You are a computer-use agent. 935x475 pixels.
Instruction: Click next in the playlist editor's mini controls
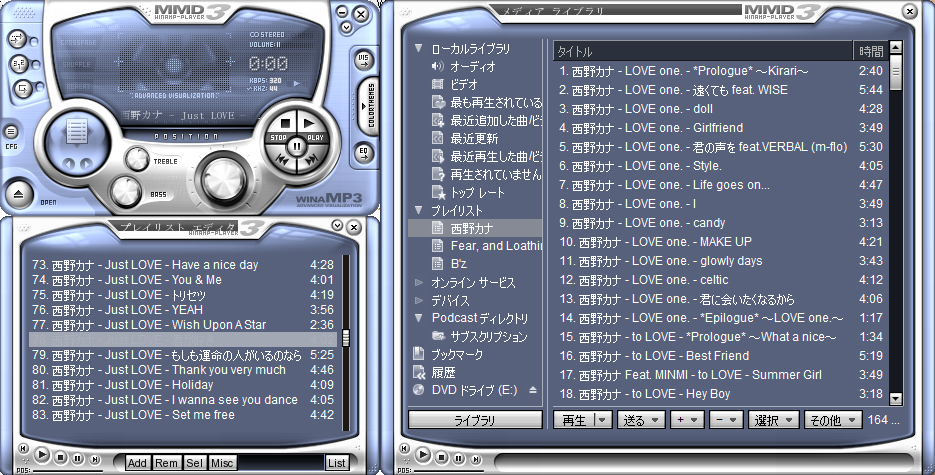coord(95,460)
